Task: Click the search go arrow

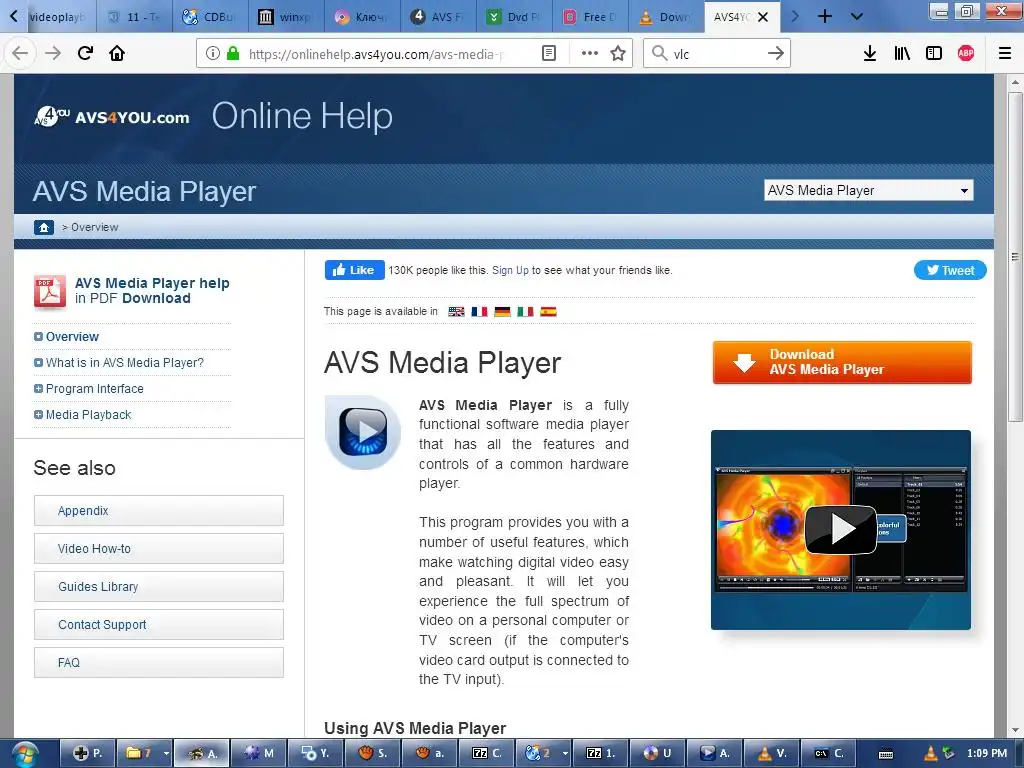Action: (x=775, y=54)
